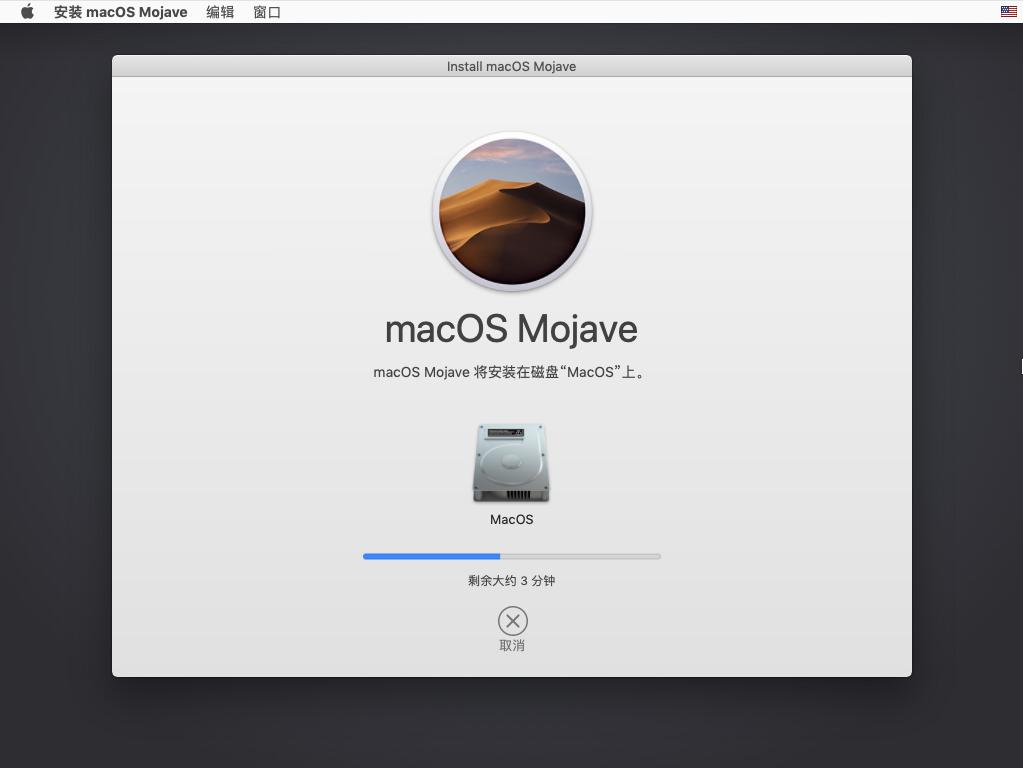
Task: Select the installer's circular Mojave thumbnail
Action: (511, 211)
